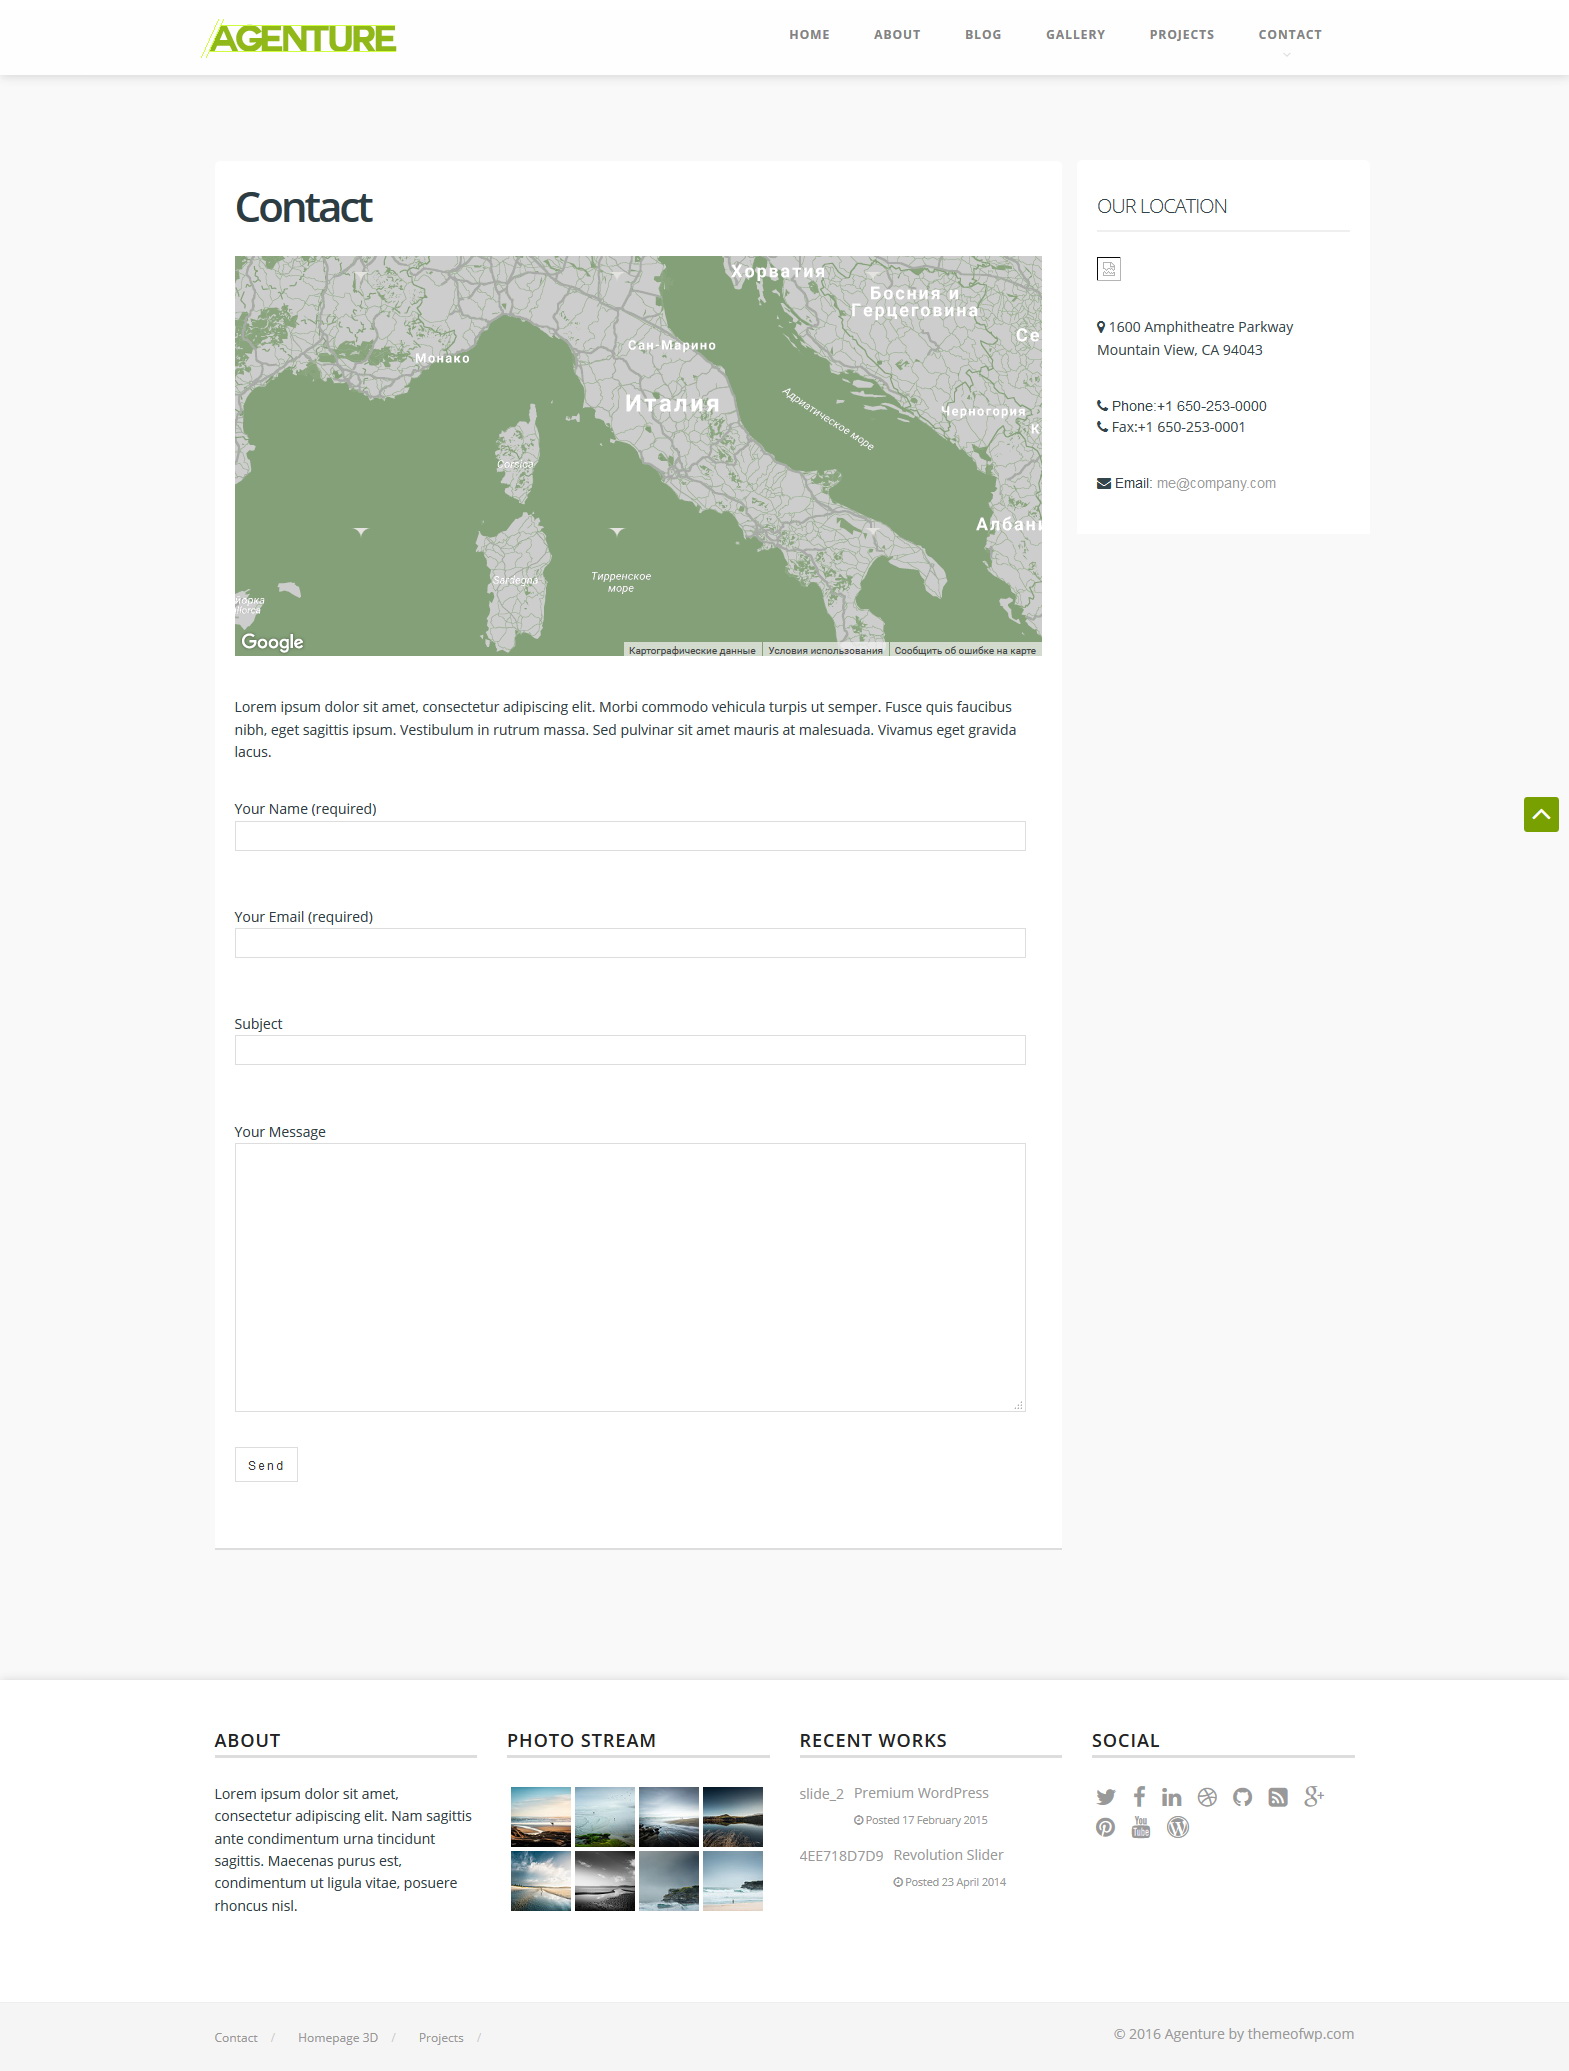Go to Home in navigation

tap(809, 34)
